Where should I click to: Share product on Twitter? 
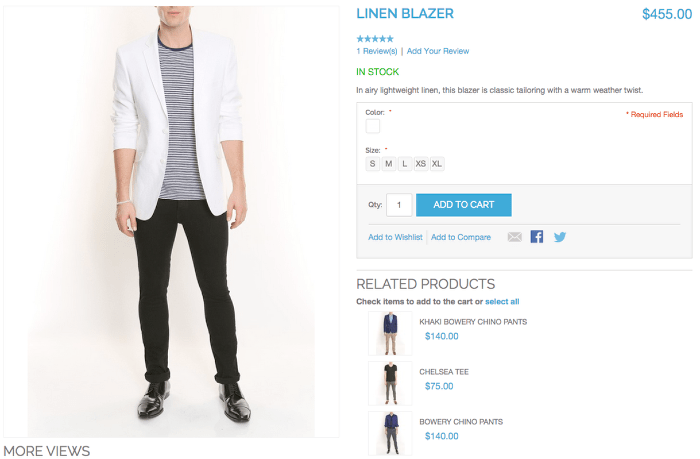560,237
